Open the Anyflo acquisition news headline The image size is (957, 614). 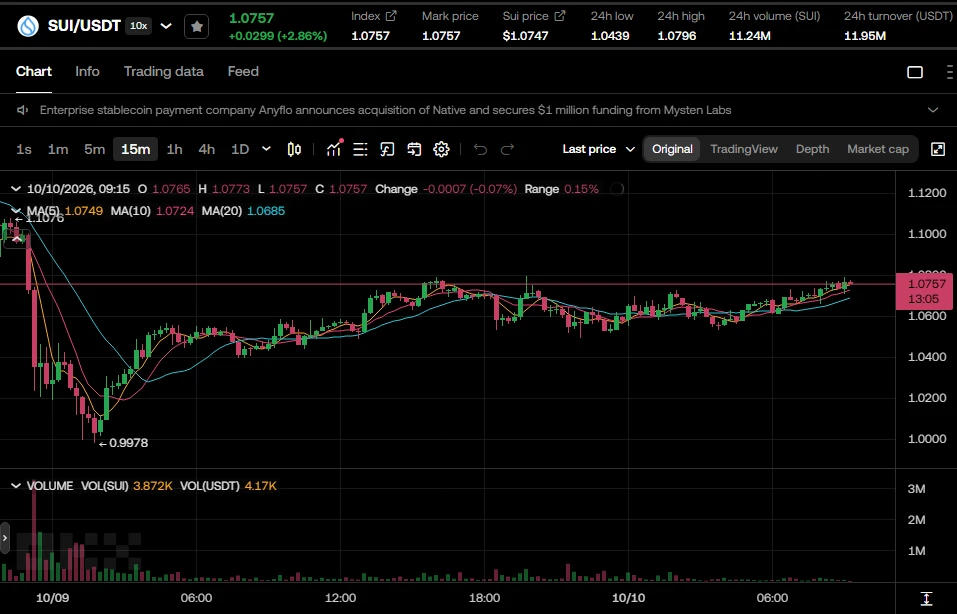point(385,110)
